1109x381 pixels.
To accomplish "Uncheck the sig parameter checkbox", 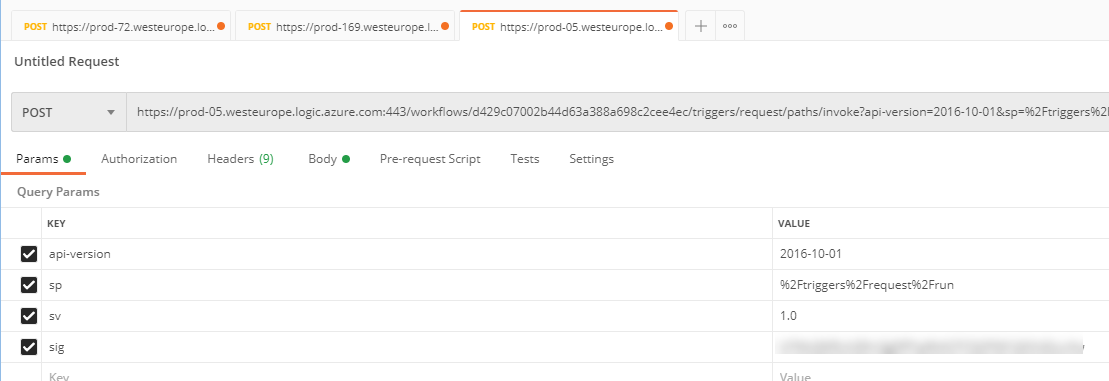I will (28, 347).
